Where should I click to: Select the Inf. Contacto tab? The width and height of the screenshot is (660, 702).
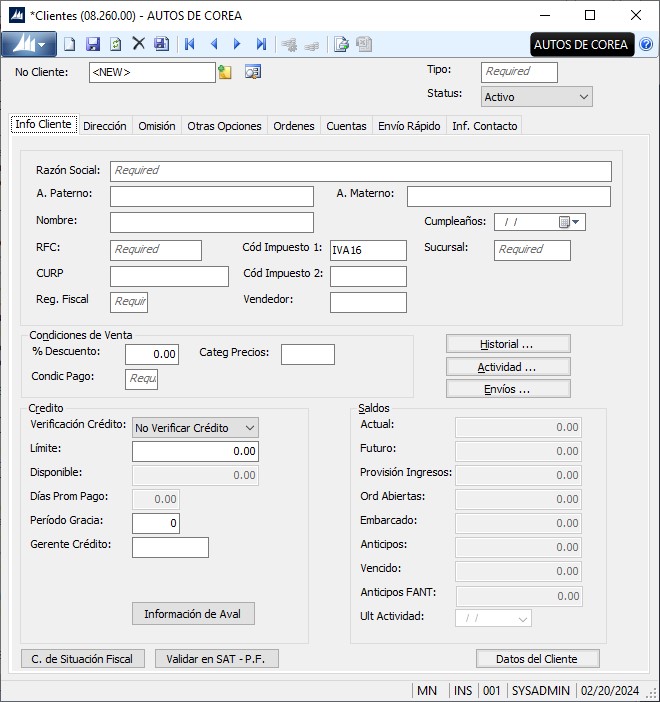[x=484, y=126]
